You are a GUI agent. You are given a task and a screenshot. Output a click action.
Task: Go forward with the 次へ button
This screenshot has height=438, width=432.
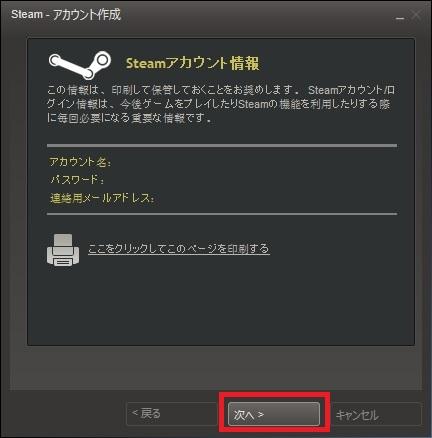tap(274, 414)
